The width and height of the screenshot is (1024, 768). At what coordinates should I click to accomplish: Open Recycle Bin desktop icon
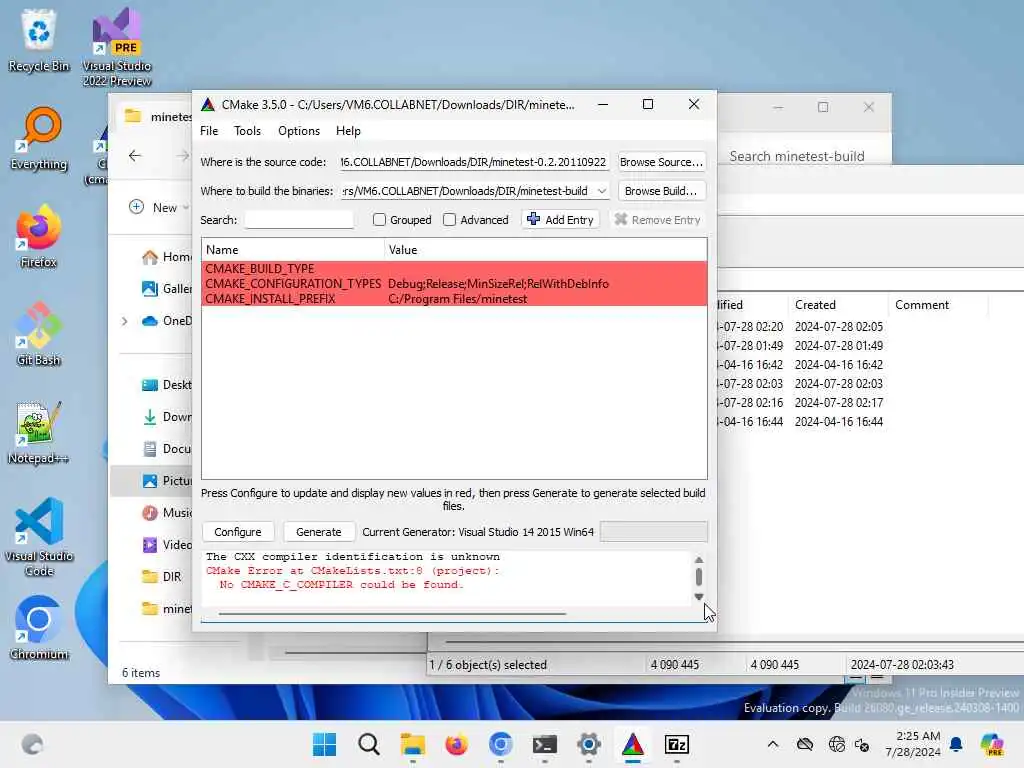(x=39, y=40)
